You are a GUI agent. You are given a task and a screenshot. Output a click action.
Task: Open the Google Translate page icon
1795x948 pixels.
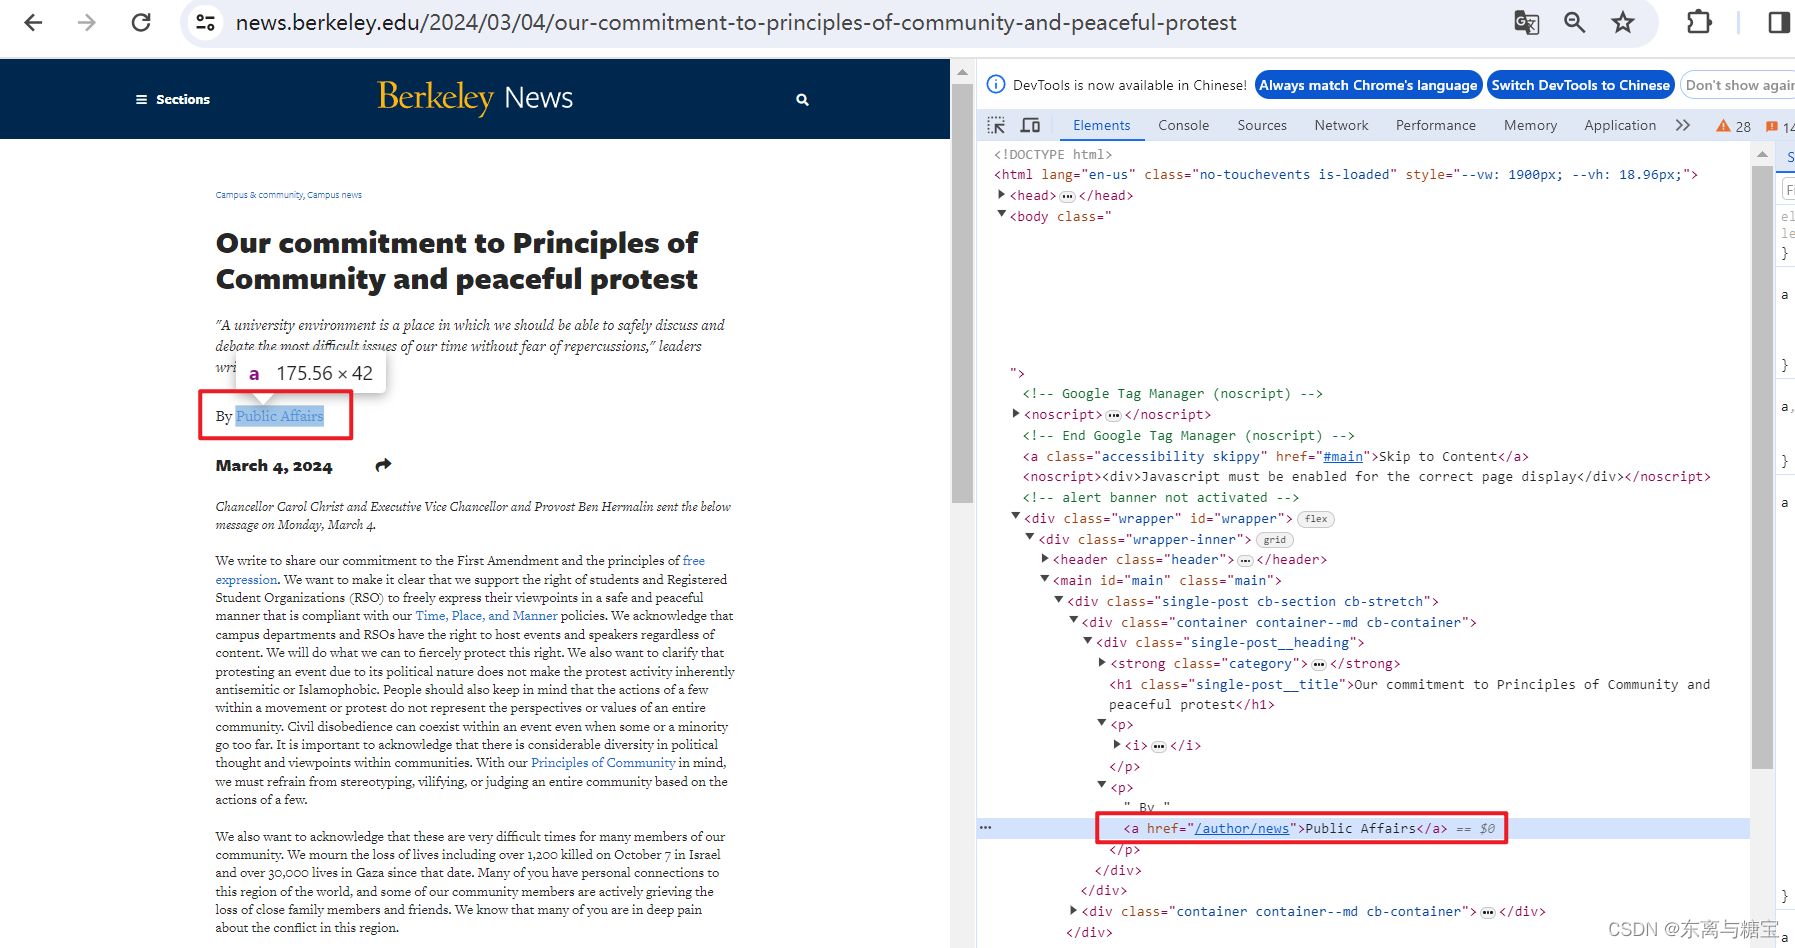[x=1526, y=22]
